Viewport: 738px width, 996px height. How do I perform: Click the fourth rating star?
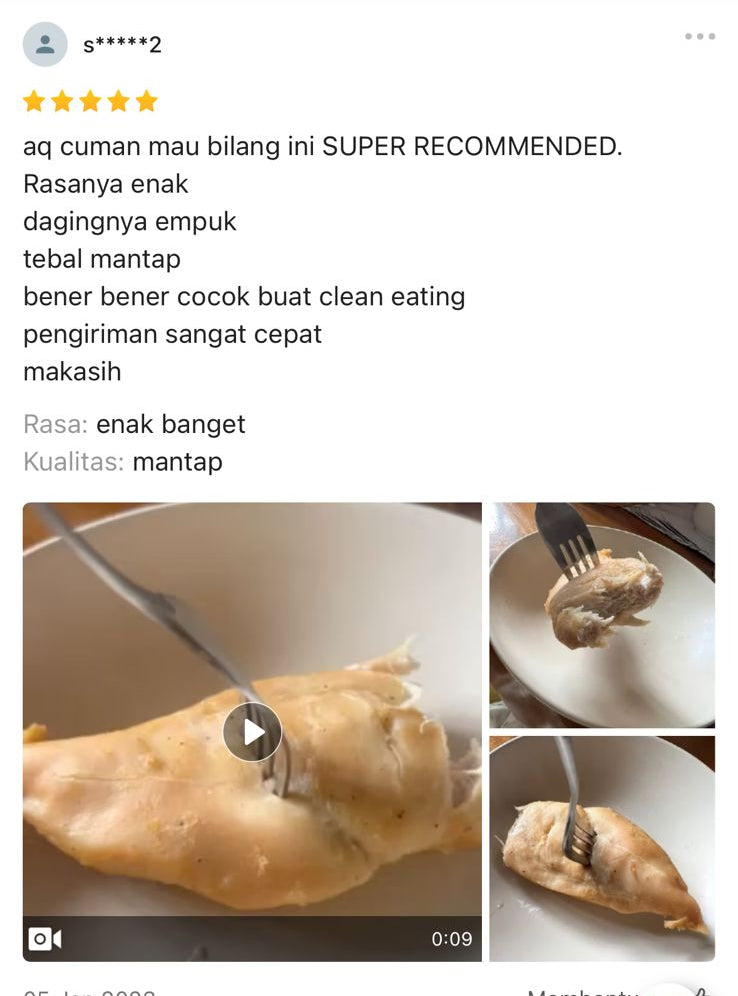[x=118, y=101]
